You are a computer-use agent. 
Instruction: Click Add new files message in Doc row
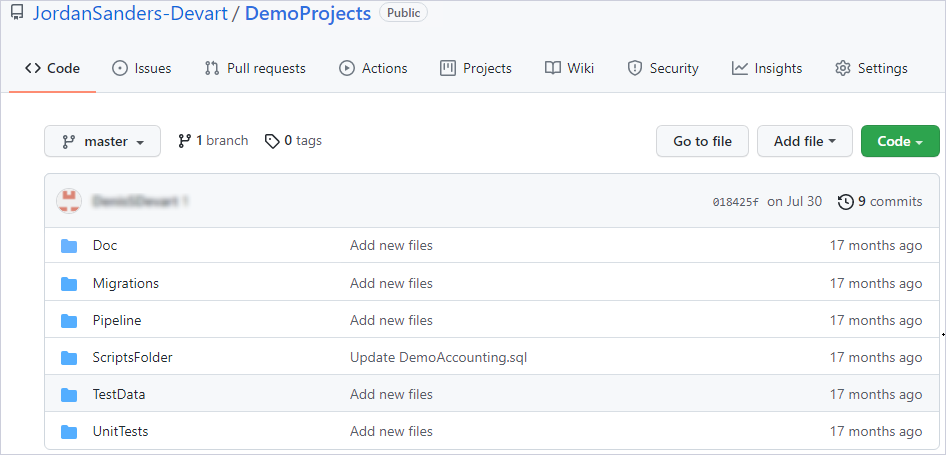coord(392,246)
